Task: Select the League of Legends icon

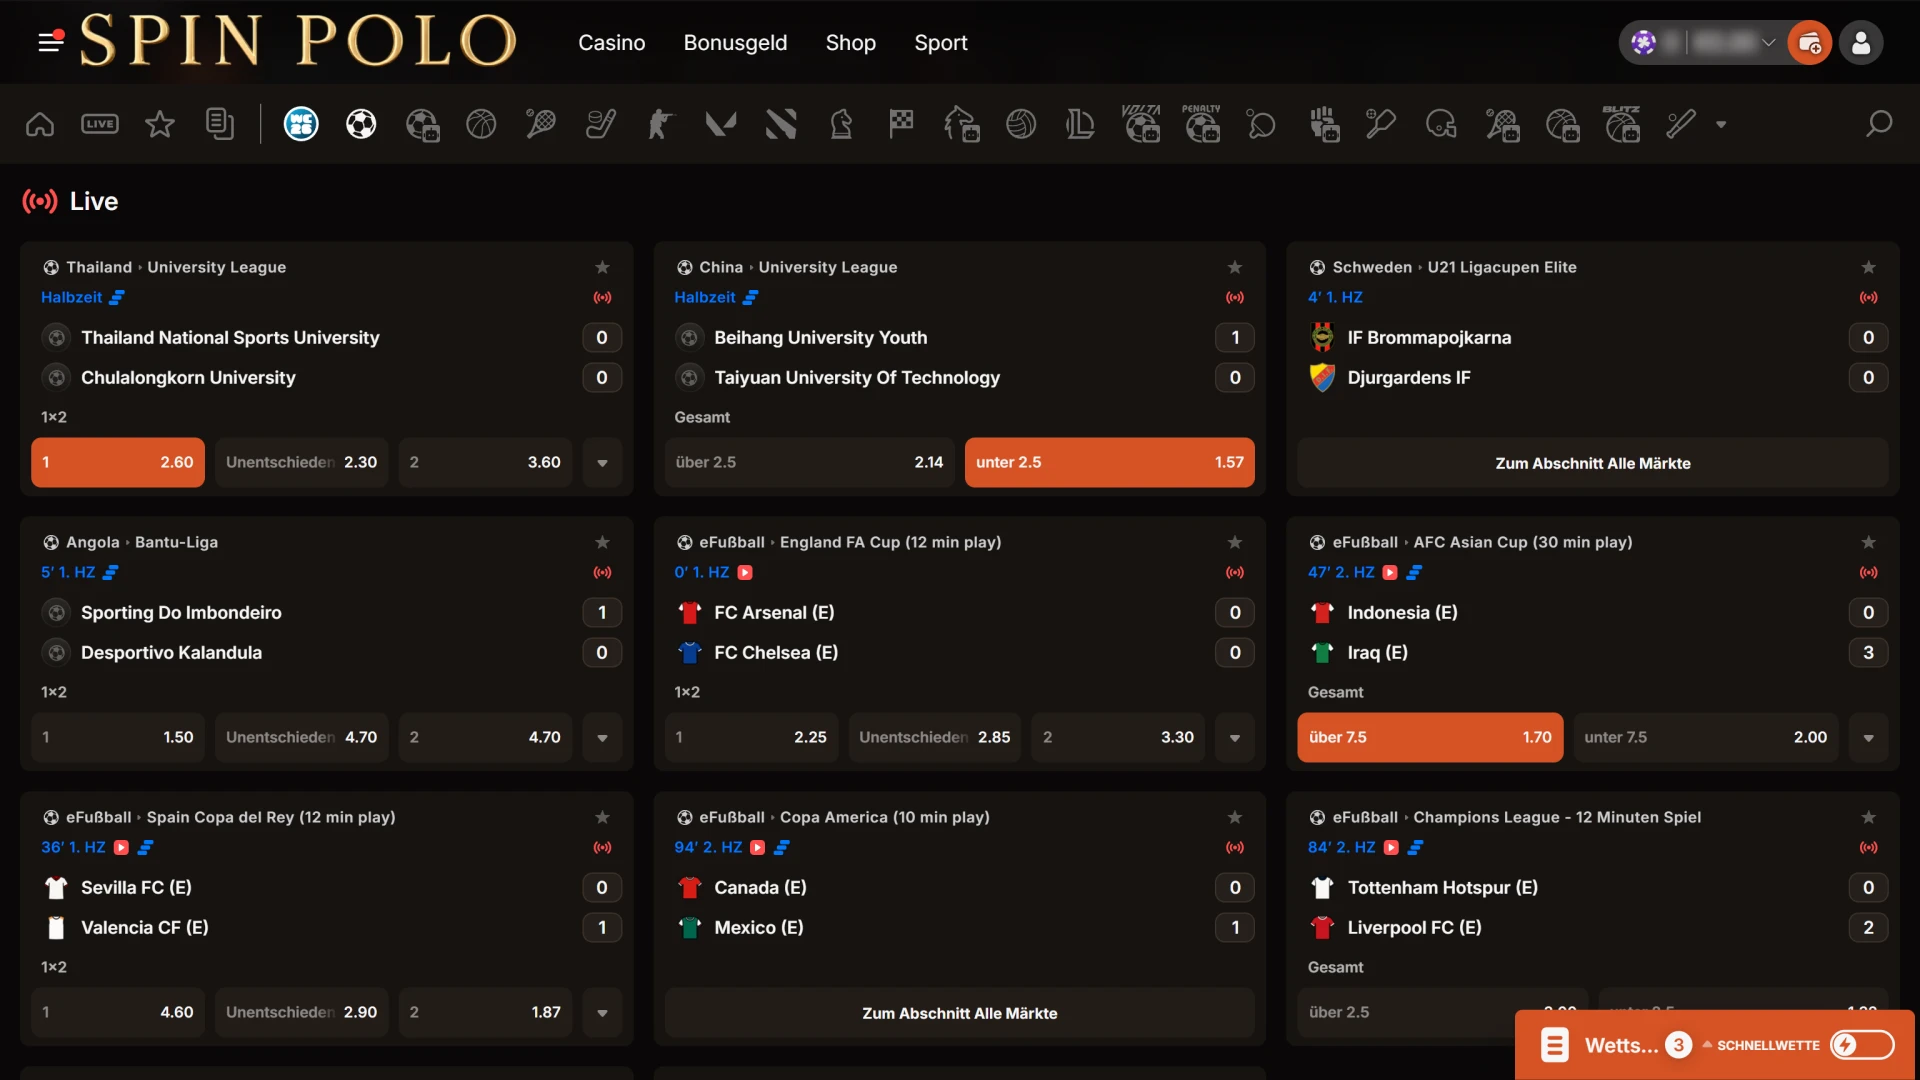Action: tap(1081, 124)
